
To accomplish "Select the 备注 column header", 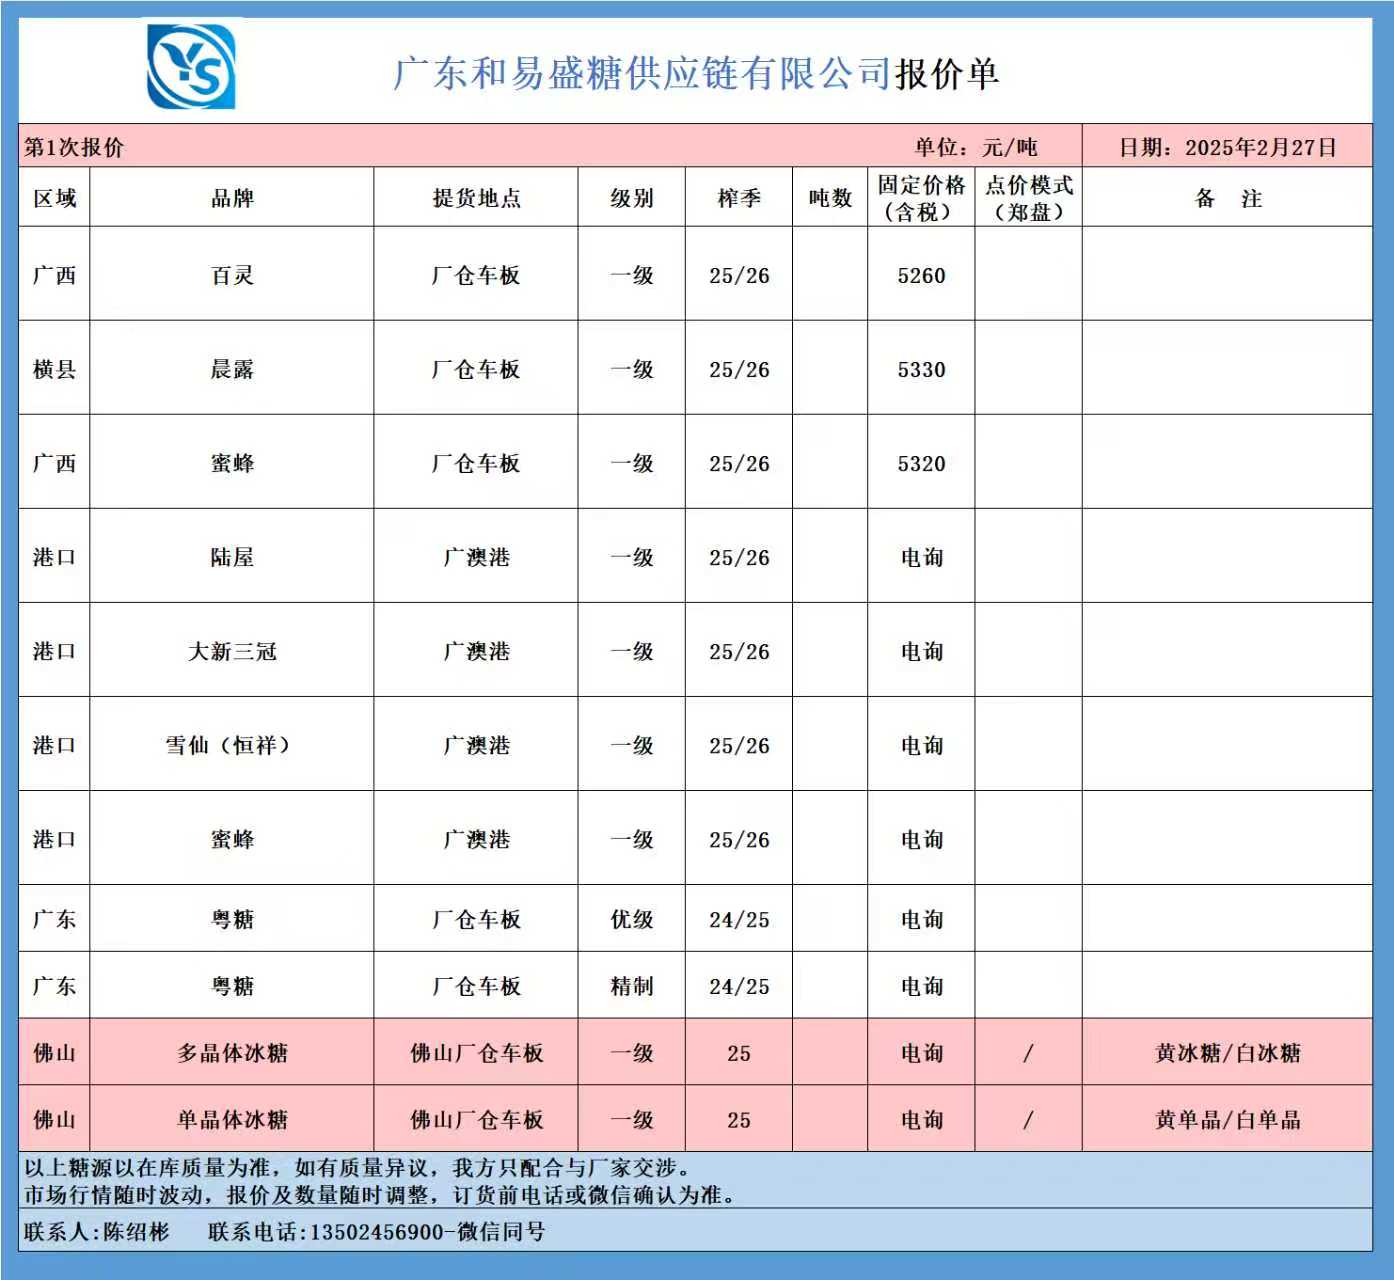I will point(1227,198).
